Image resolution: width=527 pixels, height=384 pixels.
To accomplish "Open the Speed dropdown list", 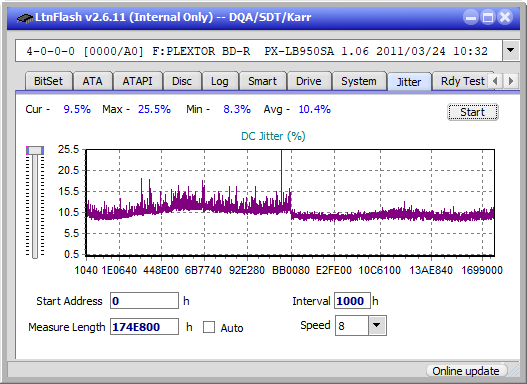I will point(377,325).
